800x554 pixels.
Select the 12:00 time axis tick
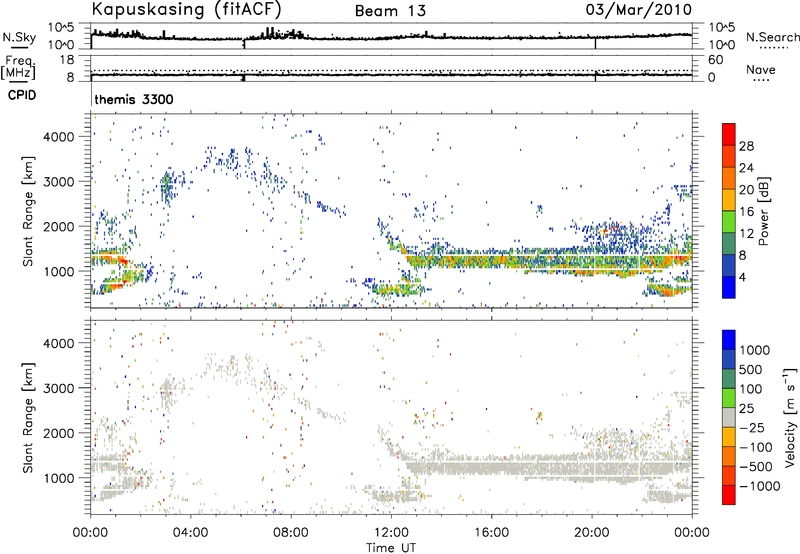391,533
